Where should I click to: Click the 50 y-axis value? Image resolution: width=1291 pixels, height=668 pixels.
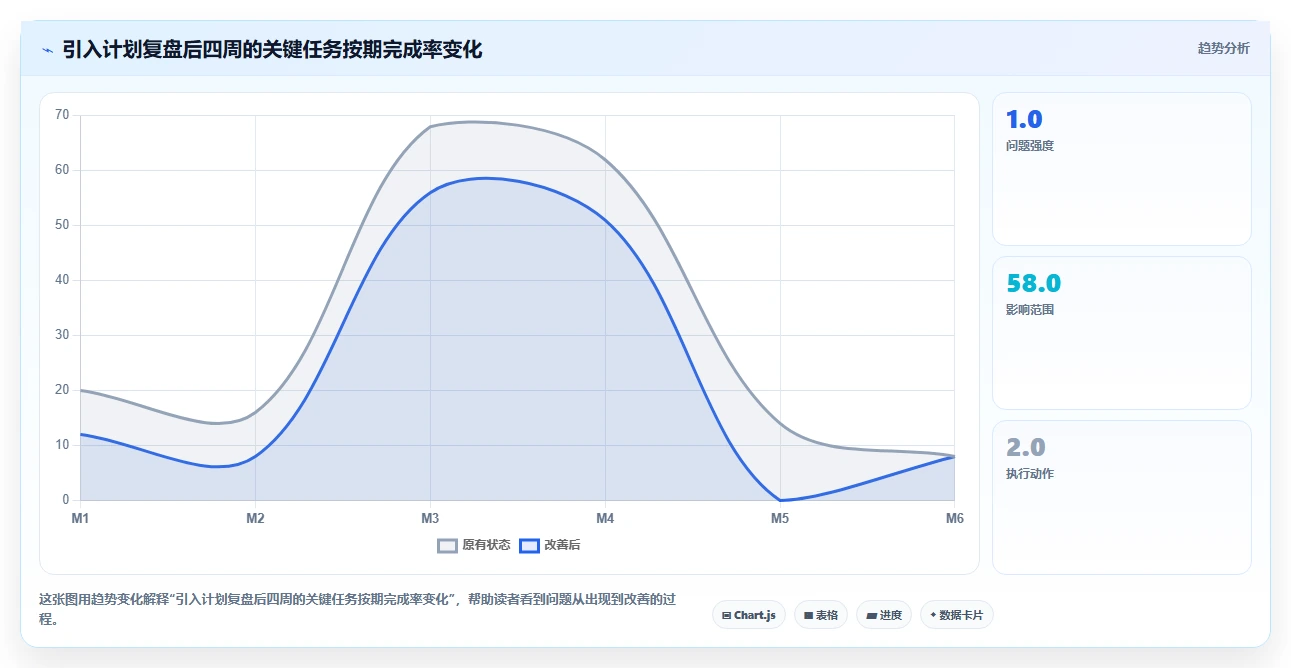coord(62,225)
